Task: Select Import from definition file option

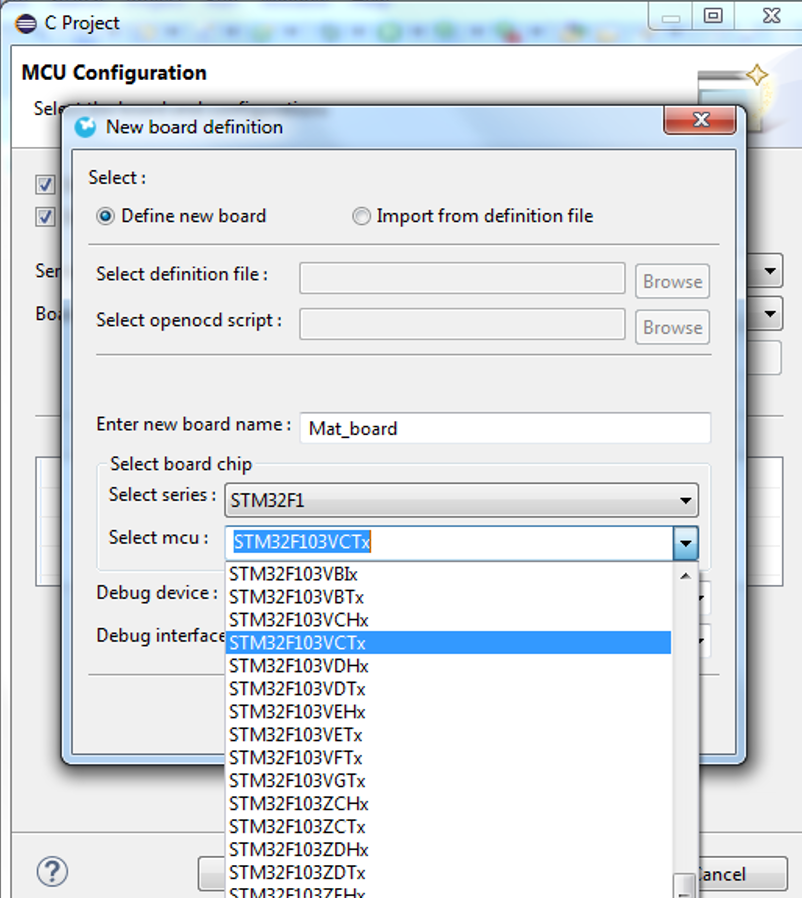Action: [x=361, y=216]
